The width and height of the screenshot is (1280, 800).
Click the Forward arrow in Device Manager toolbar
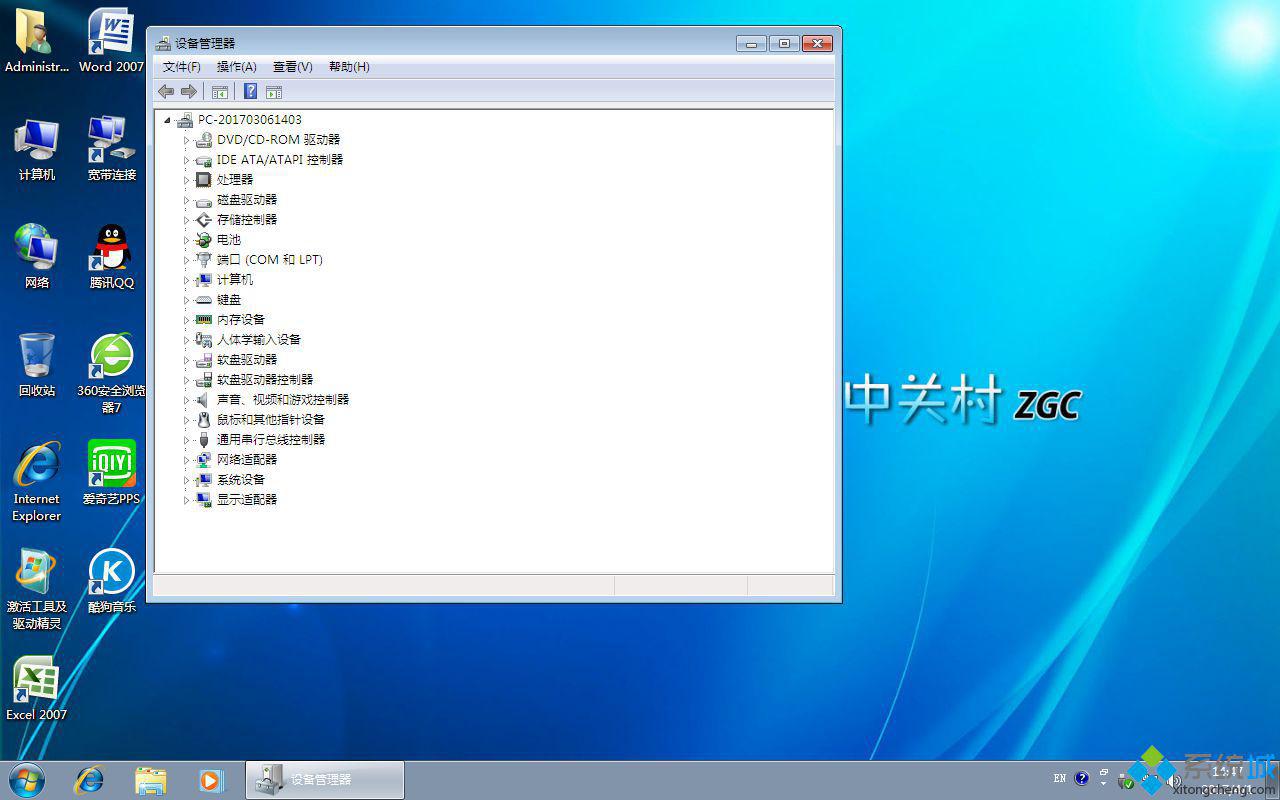(x=188, y=92)
